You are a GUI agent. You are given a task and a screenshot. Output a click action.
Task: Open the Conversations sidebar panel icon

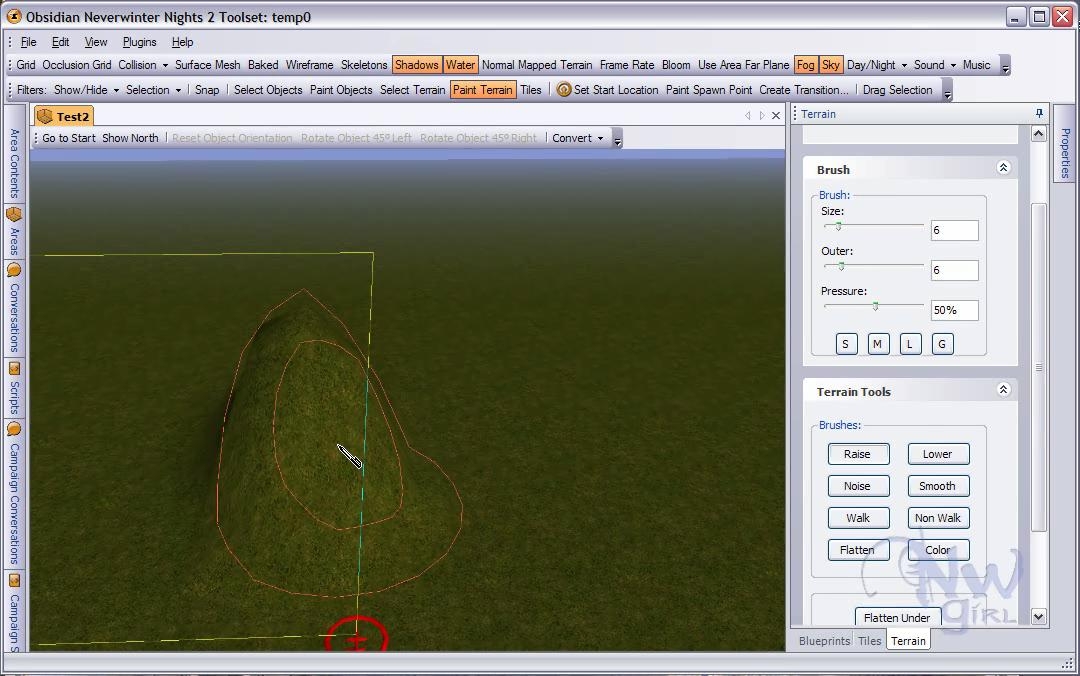[14, 271]
